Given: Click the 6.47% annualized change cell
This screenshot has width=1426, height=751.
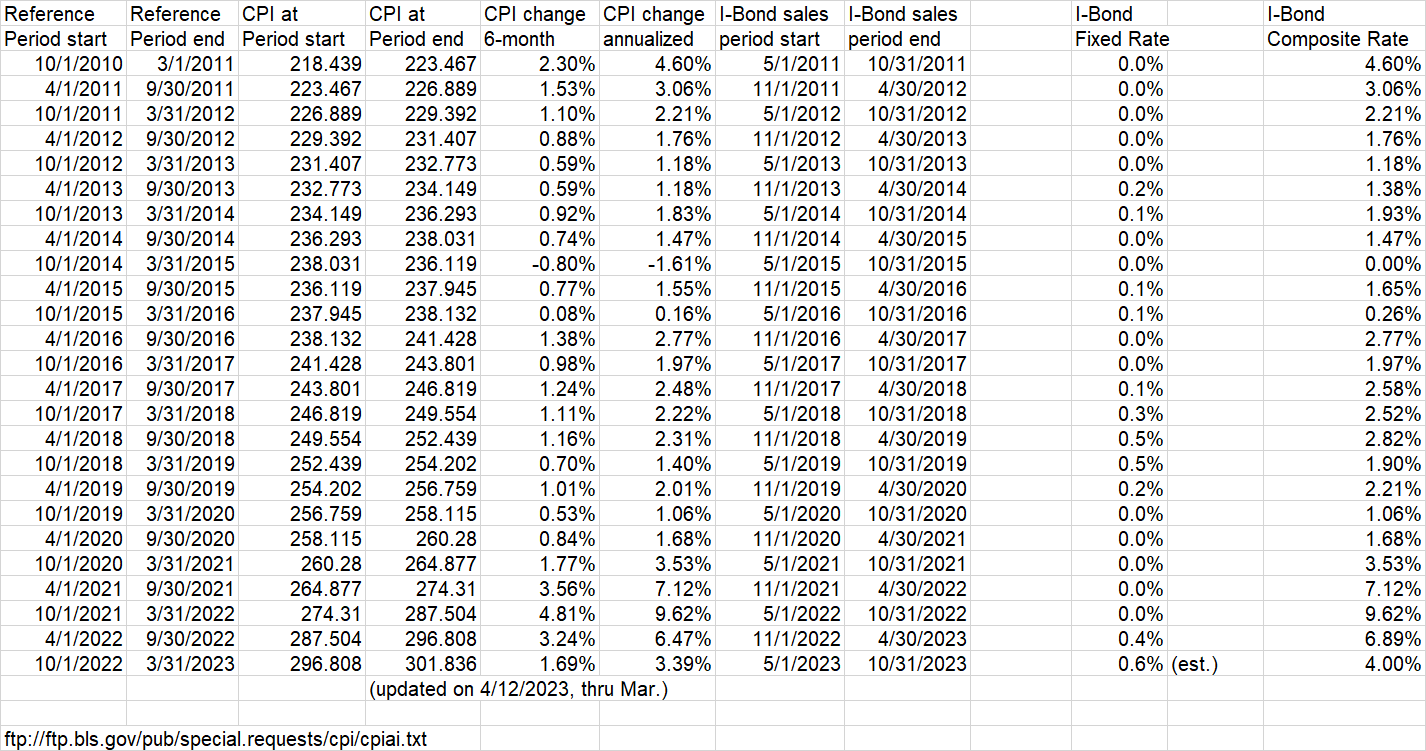Looking at the screenshot, I should coord(658,639).
